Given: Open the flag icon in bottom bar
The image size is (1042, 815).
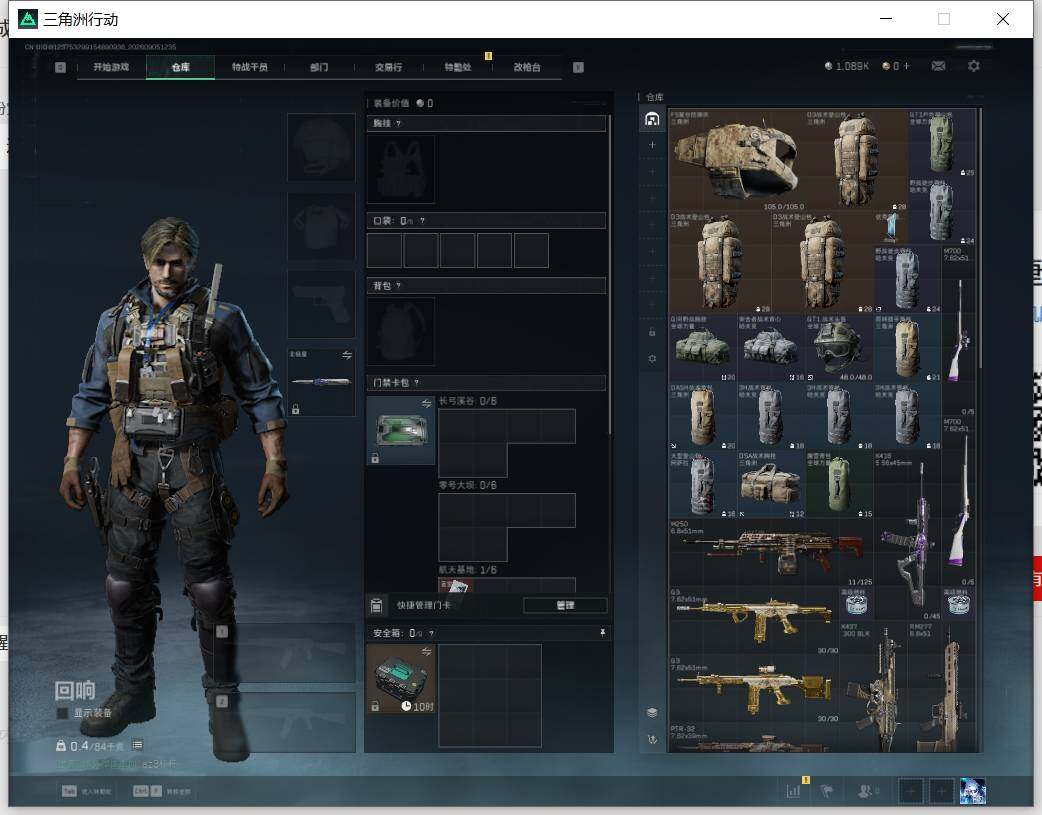Looking at the screenshot, I should click(827, 790).
